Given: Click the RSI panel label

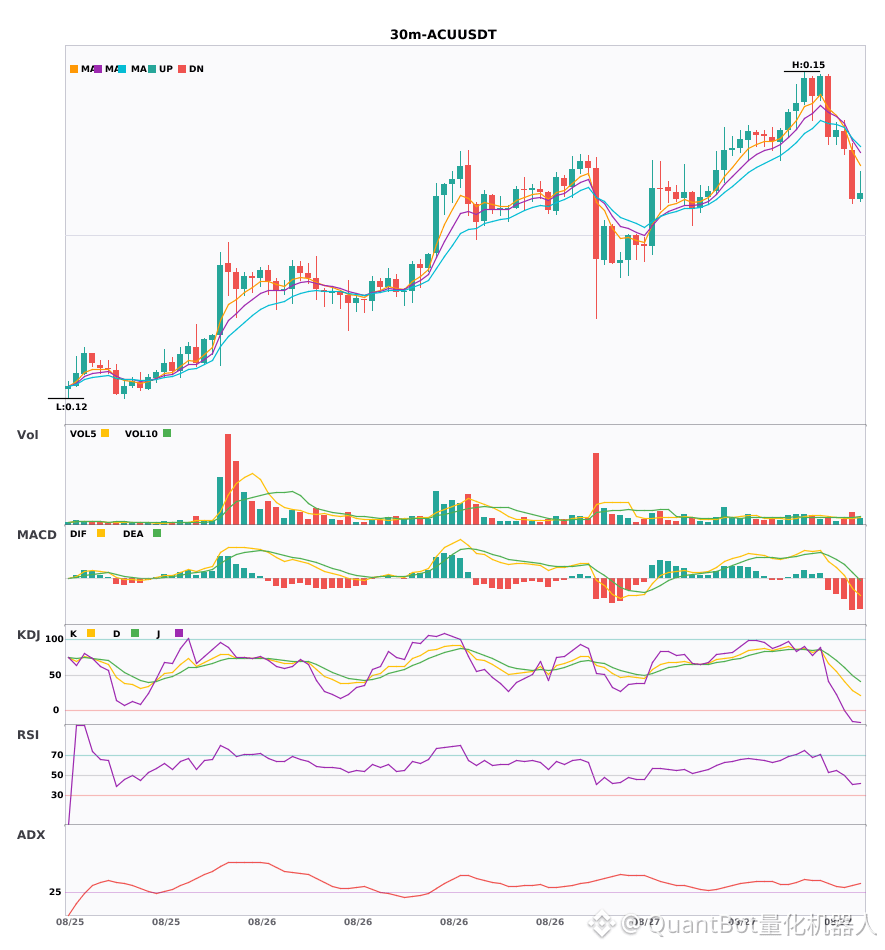Looking at the screenshot, I should [28, 735].
